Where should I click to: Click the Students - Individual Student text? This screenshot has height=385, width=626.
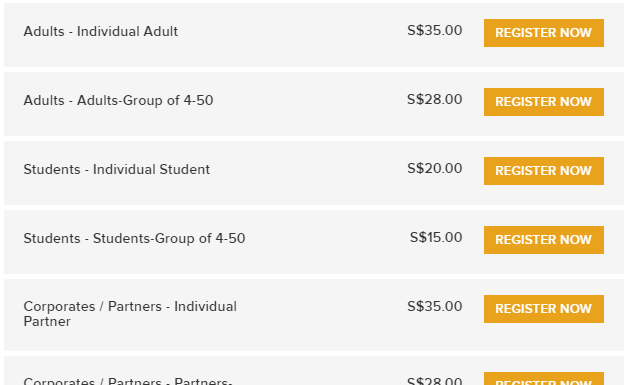click(117, 169)
